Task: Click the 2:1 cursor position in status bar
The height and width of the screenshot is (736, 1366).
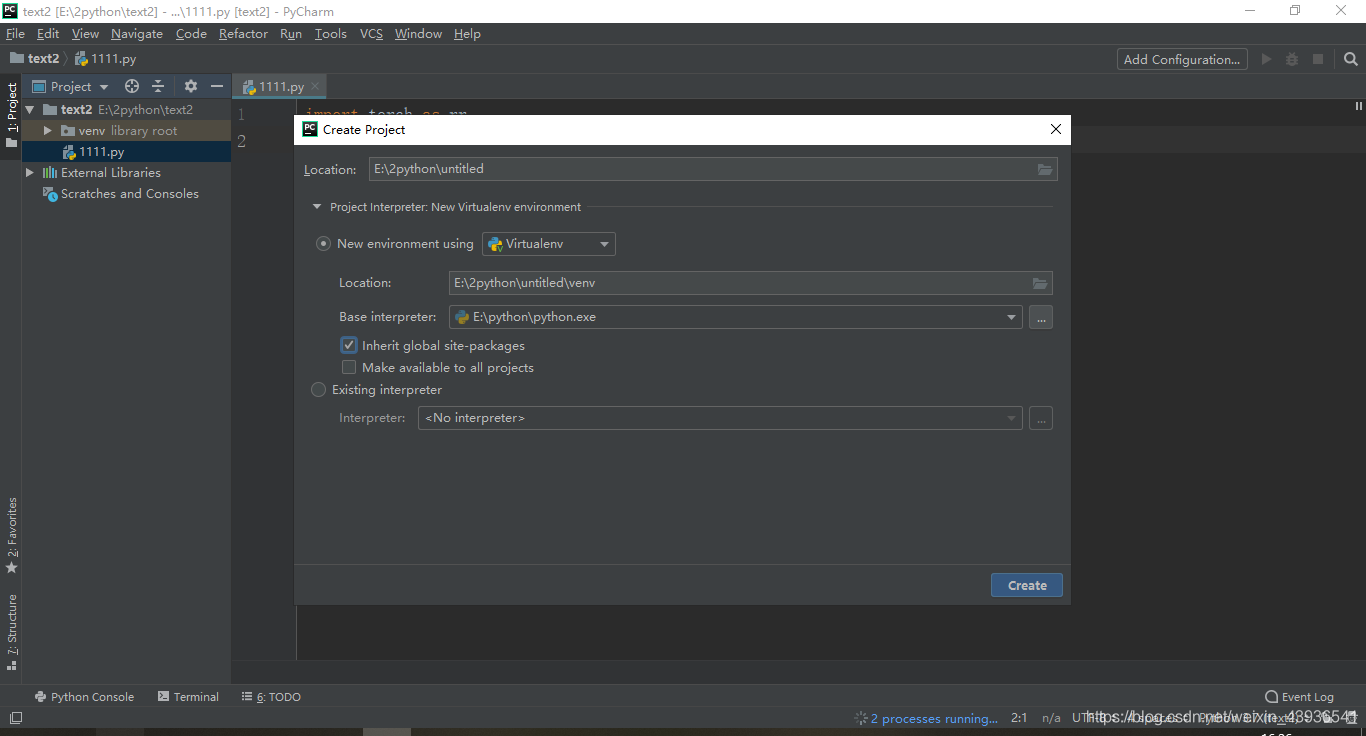Action: (x=1019, y=718)
